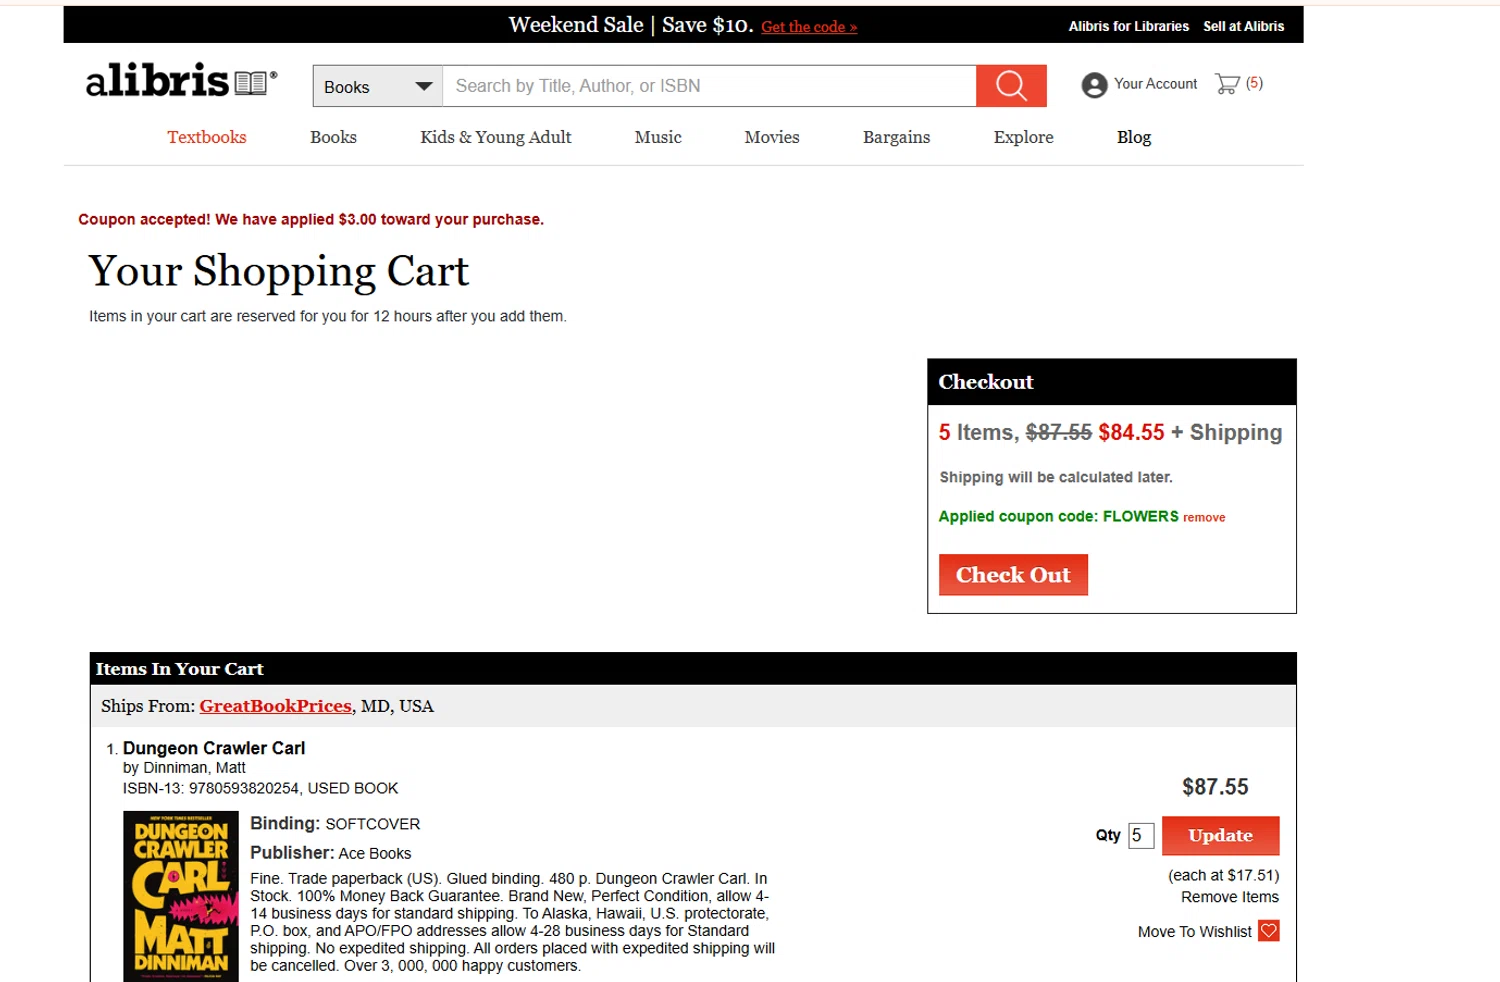This screenshot has height=982, width=1500.
Task: Click the author line 'by Dinniman, Matt'
Action: point(184,768)
